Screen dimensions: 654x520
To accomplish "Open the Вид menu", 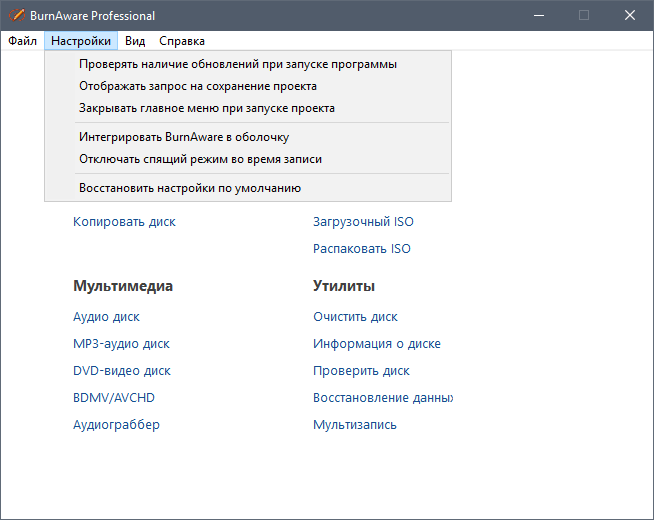I will click(x=135, y=41).
